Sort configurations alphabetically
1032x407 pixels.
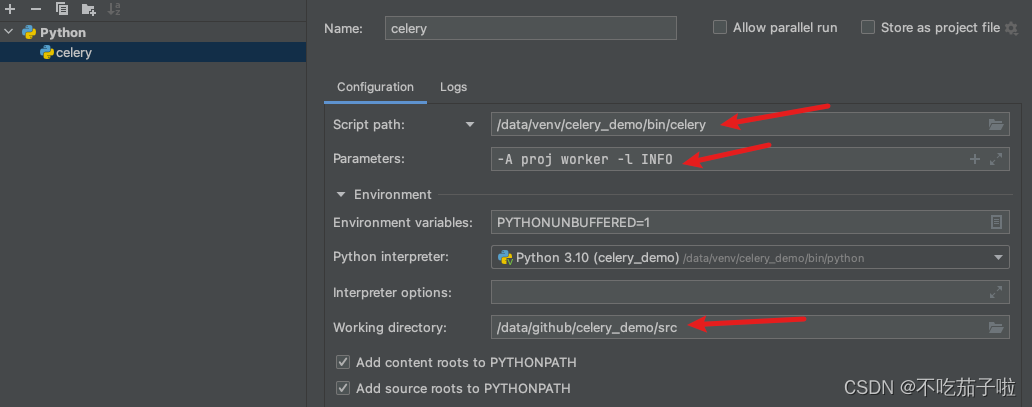(x=114, y=9)
